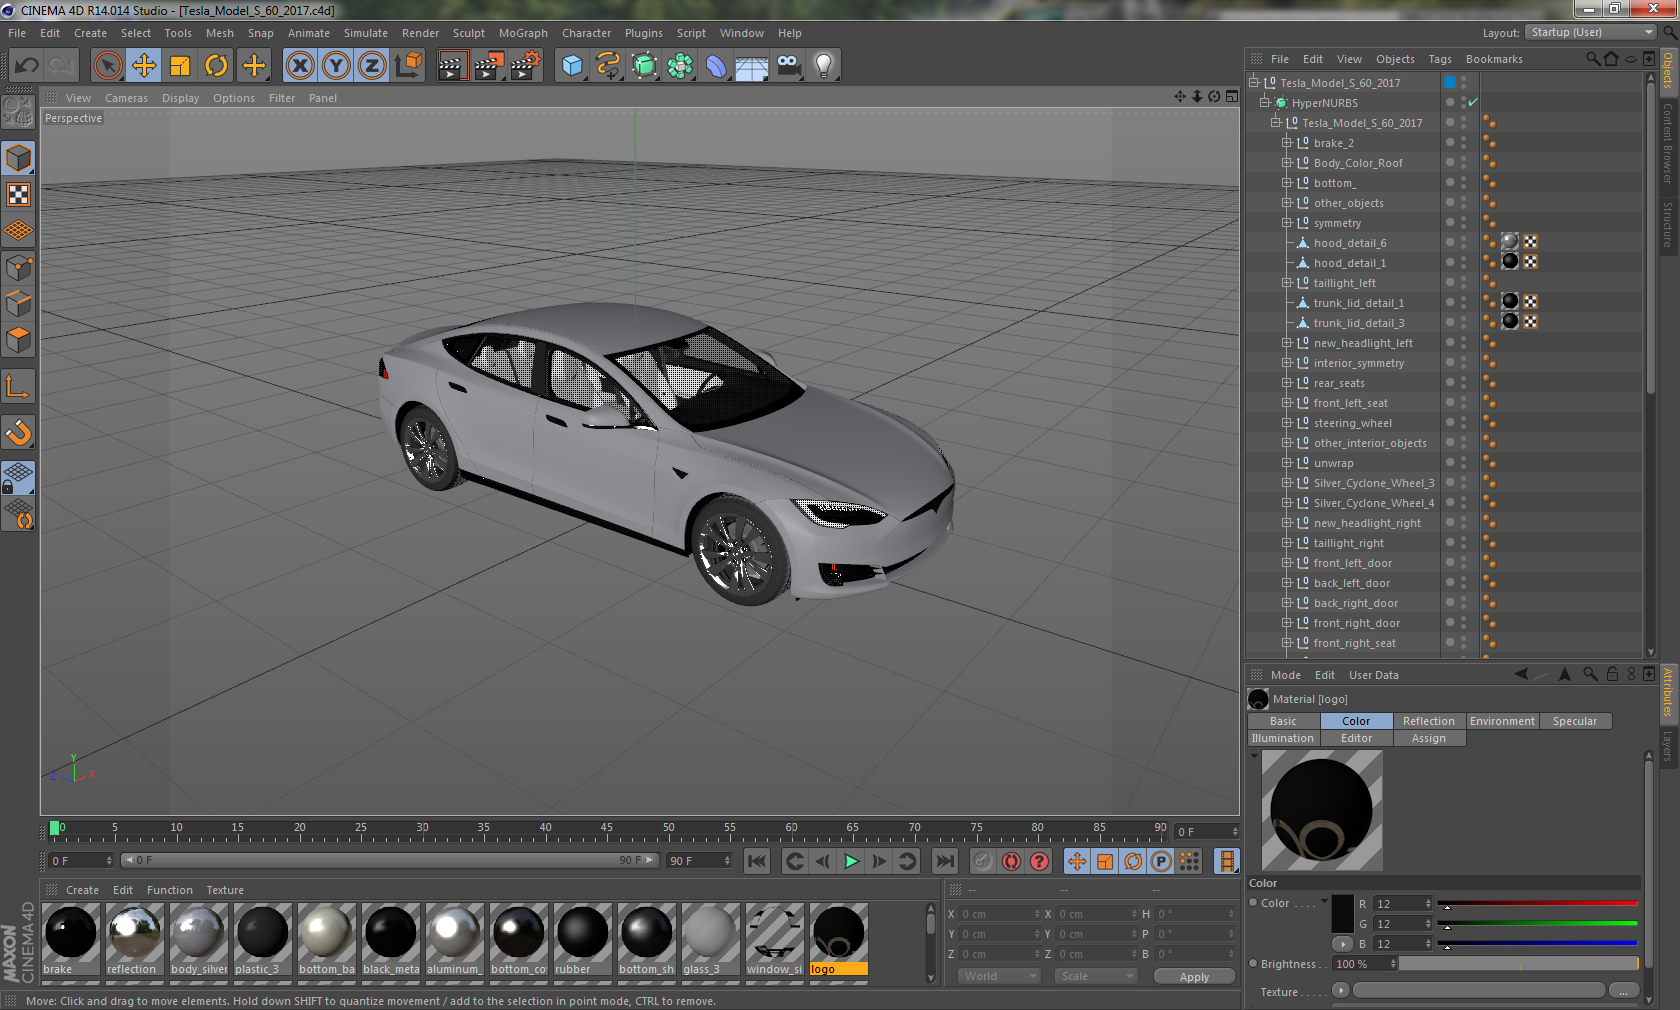Open viewport Cameras menu
Screen dimensions: 1680x1010
(126, 98)
